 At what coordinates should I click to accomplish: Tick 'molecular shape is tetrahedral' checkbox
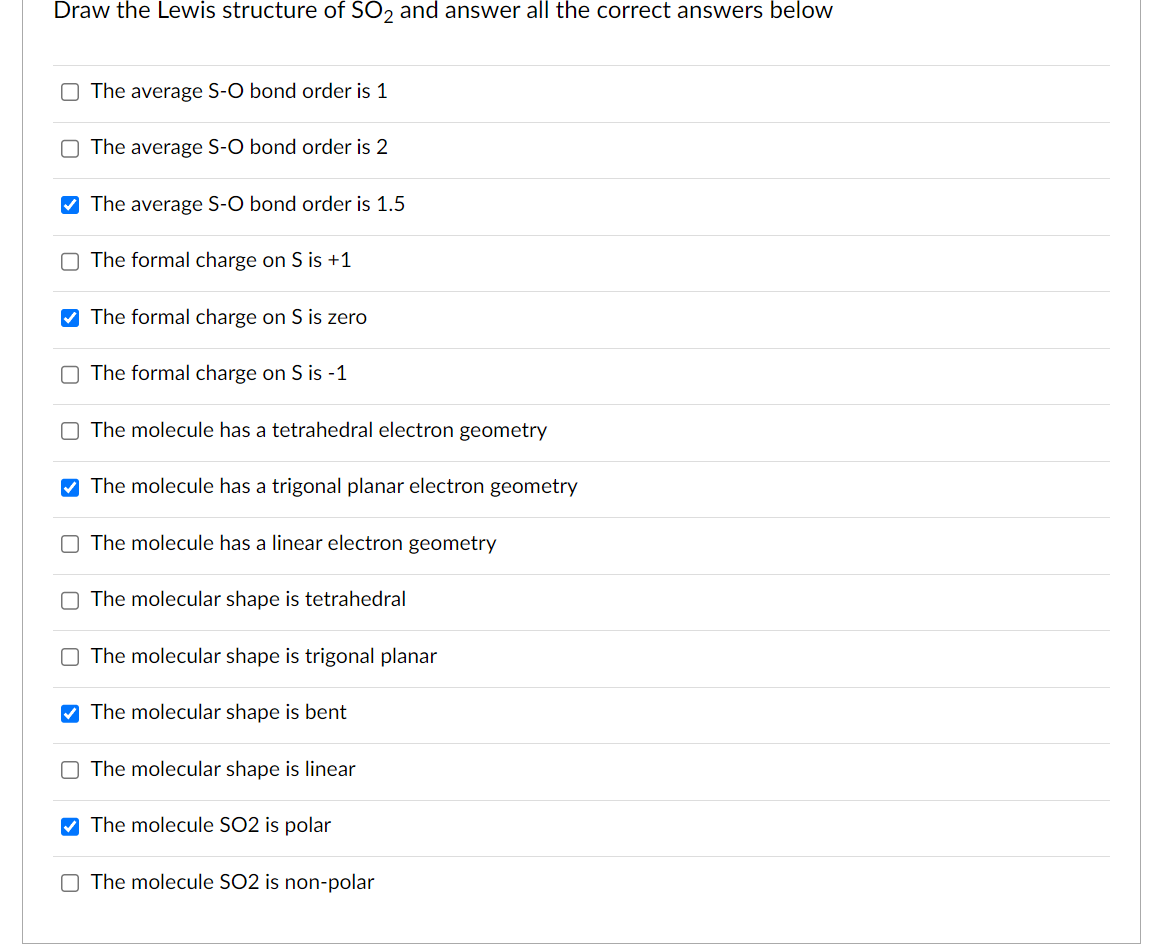point(70,600)
